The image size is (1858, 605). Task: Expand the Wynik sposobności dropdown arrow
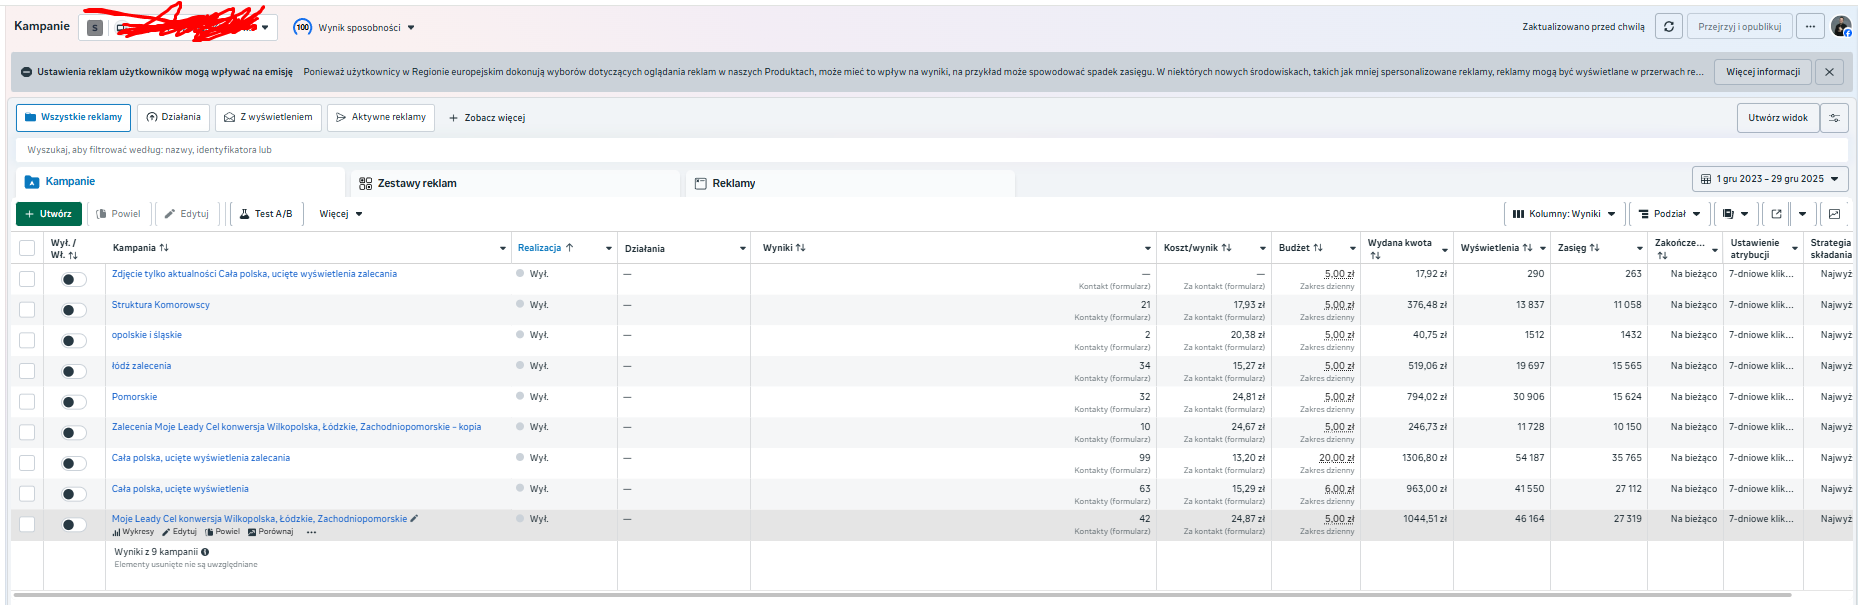(411, 28)
